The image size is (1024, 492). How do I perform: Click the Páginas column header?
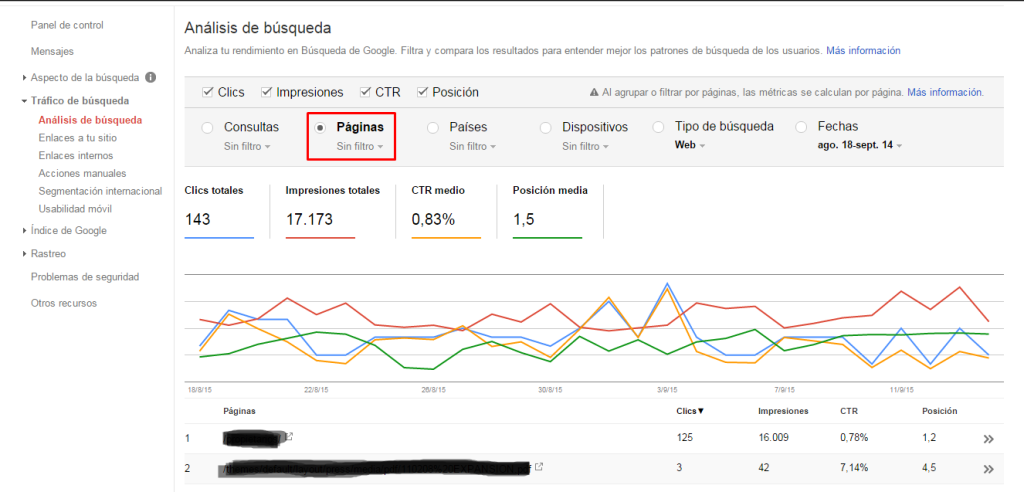[x=239, y=411]
